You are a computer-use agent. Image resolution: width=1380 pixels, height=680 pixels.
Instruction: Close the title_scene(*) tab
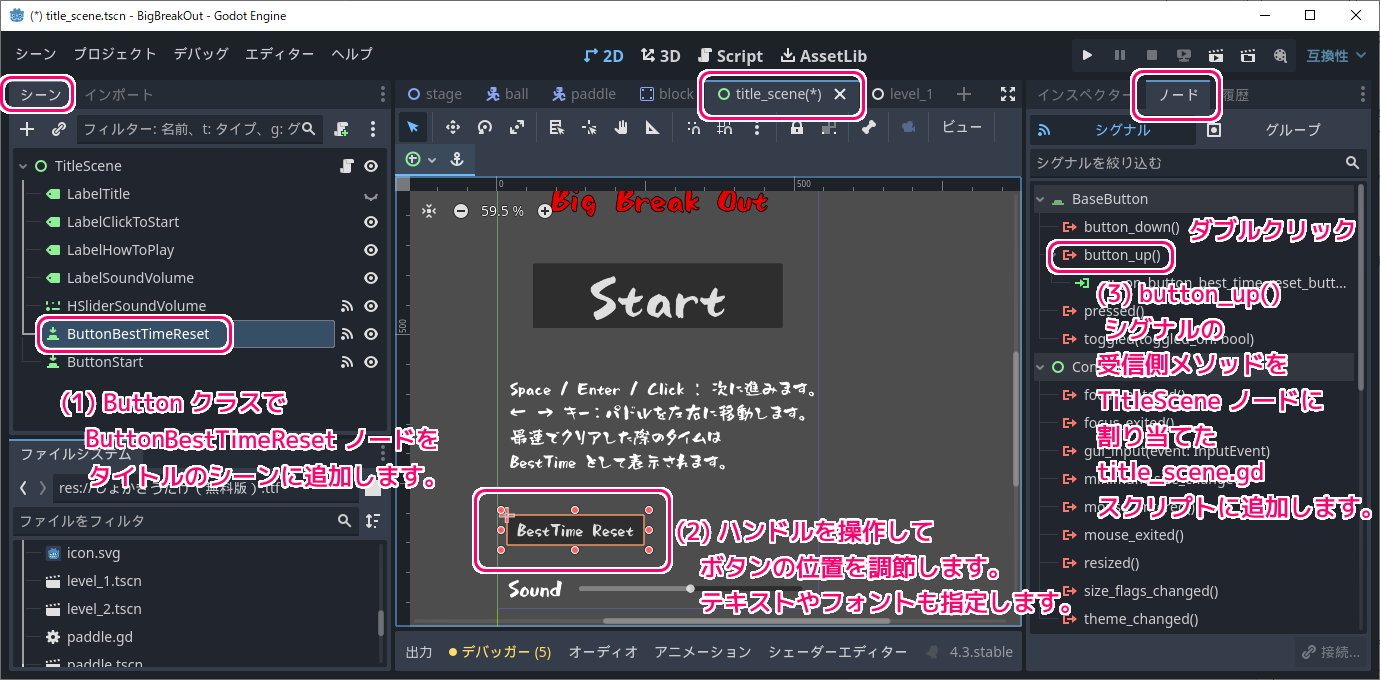click(x=840, y=94)
